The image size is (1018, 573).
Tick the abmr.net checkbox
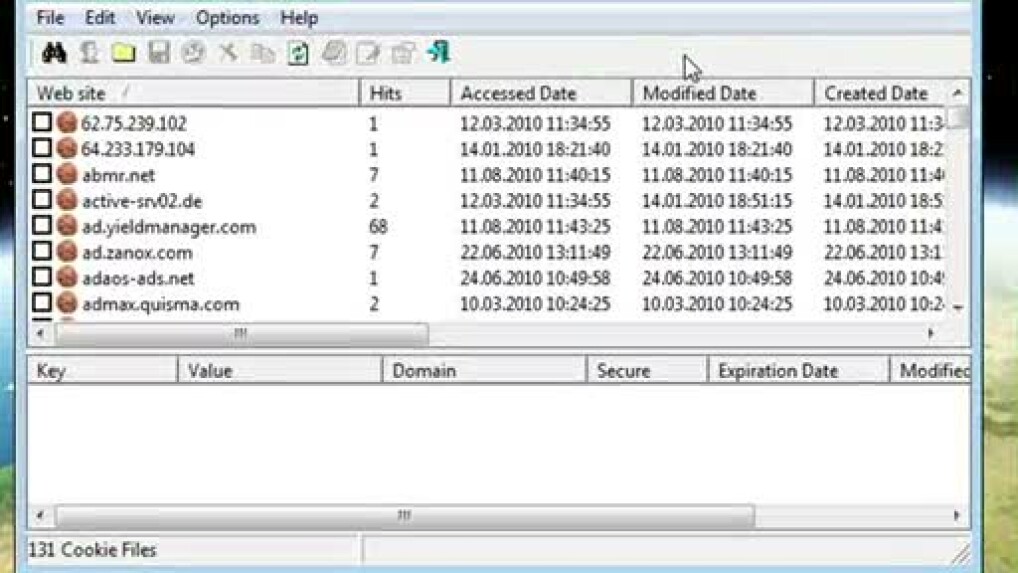(42, 175)
